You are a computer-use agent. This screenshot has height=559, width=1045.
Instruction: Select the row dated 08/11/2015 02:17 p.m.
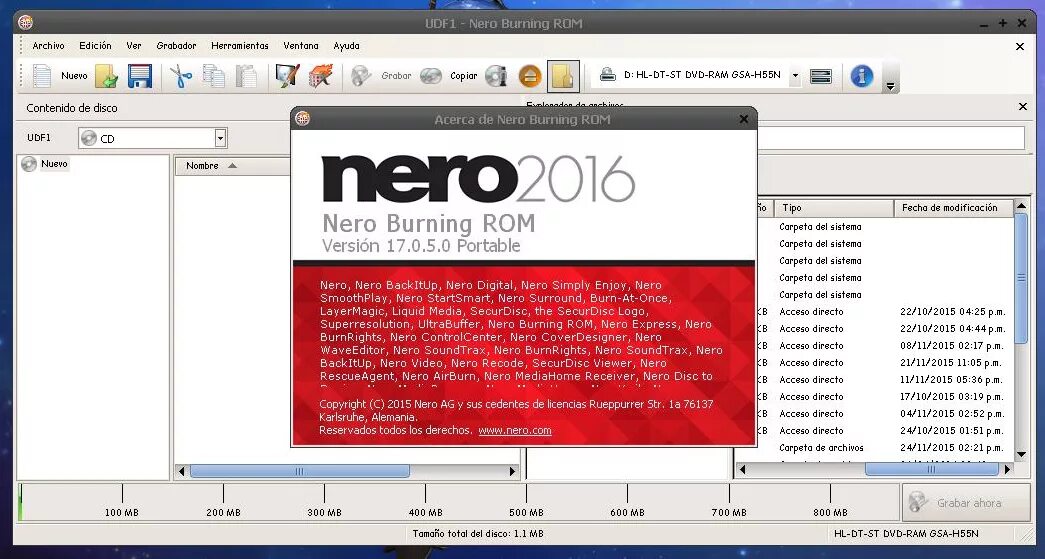click(x=885, y=346)
